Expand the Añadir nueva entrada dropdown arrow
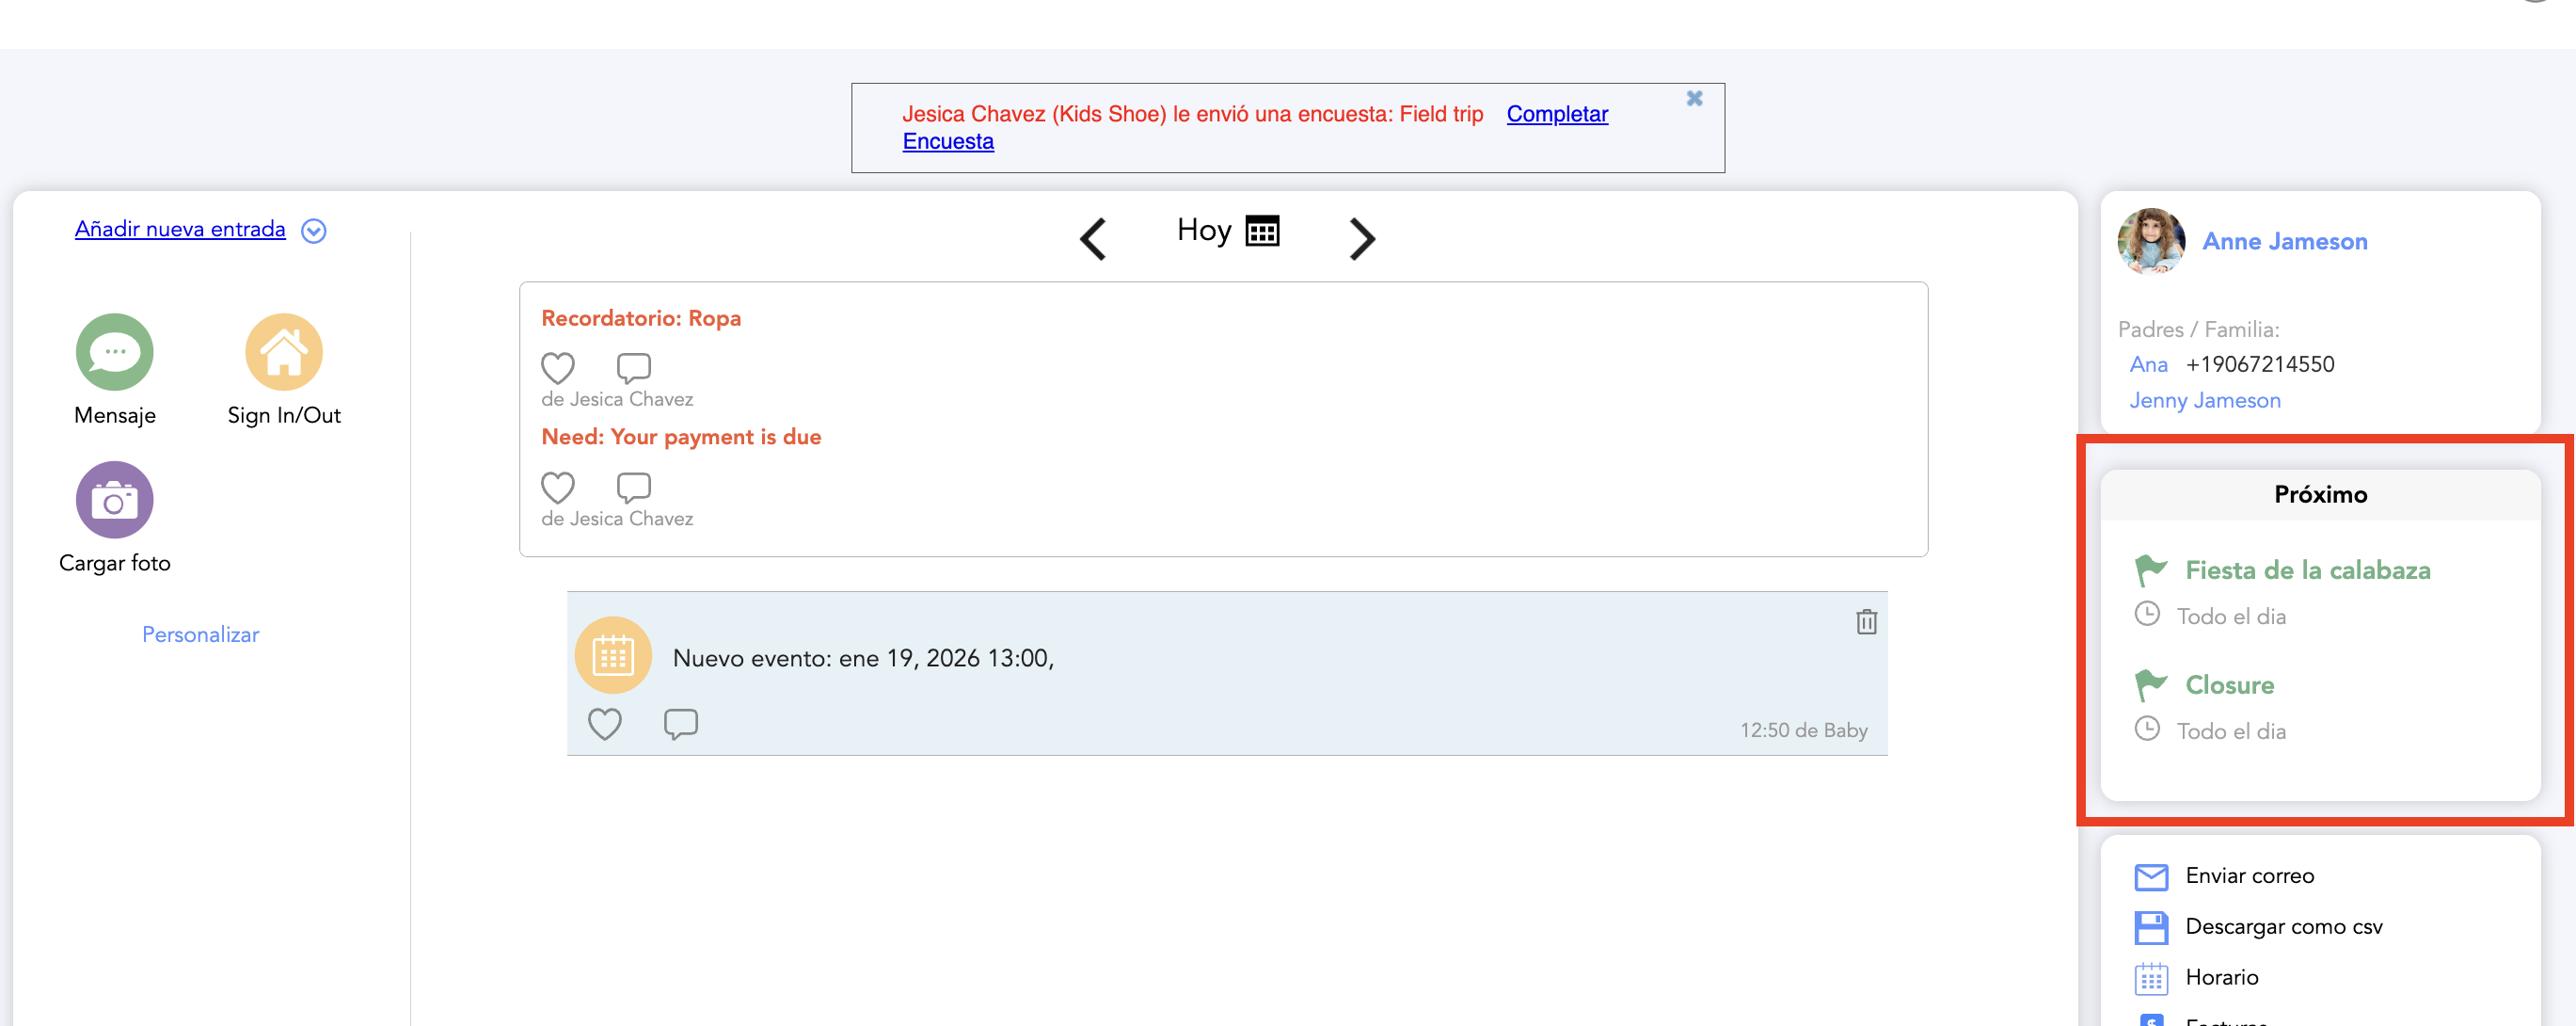Viewport: 2576px width, 1026px height. click(314, 231)
